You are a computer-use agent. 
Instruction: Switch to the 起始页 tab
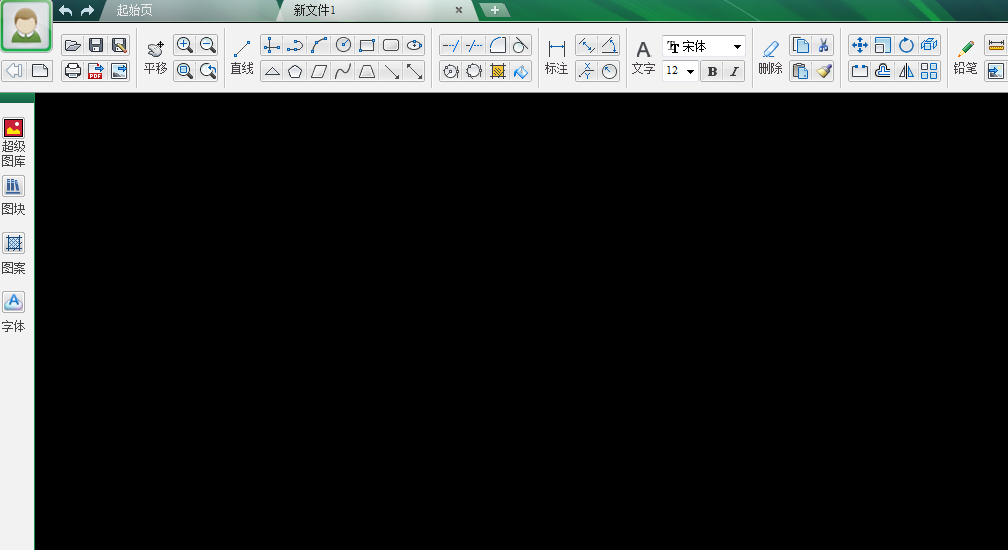[134, 10]
